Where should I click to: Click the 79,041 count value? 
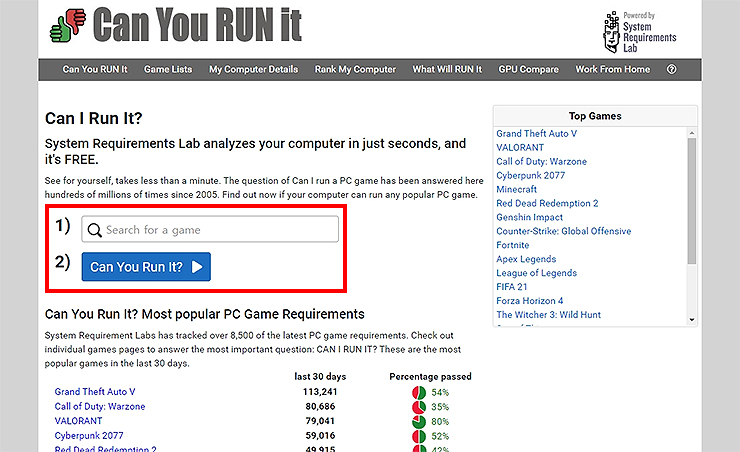(x=320, y=421)
